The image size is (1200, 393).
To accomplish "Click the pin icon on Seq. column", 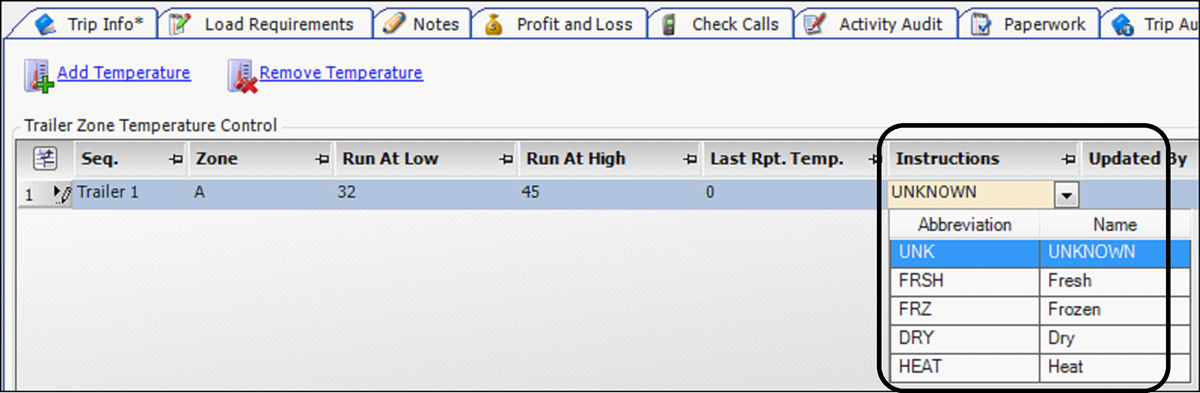I will coord(176,159).
